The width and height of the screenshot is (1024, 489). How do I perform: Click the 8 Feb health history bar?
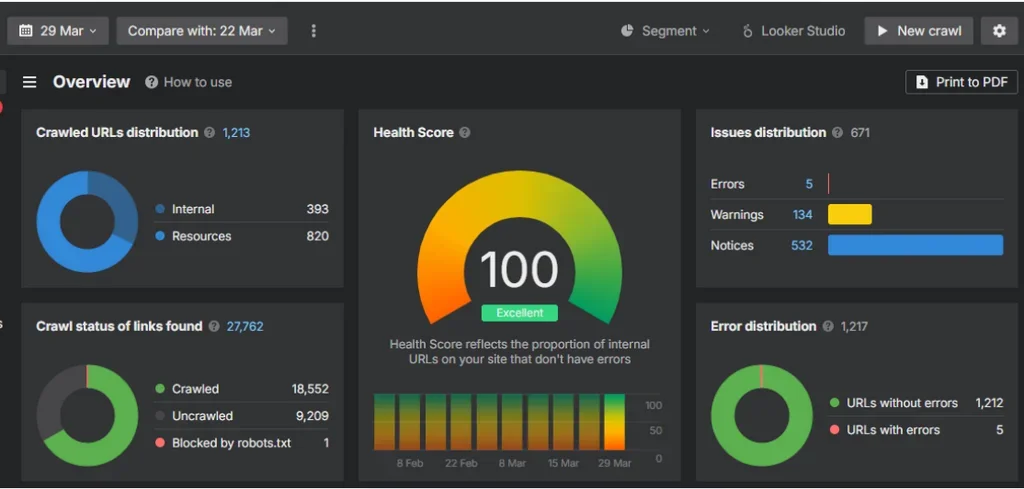[x=410, y=422]
